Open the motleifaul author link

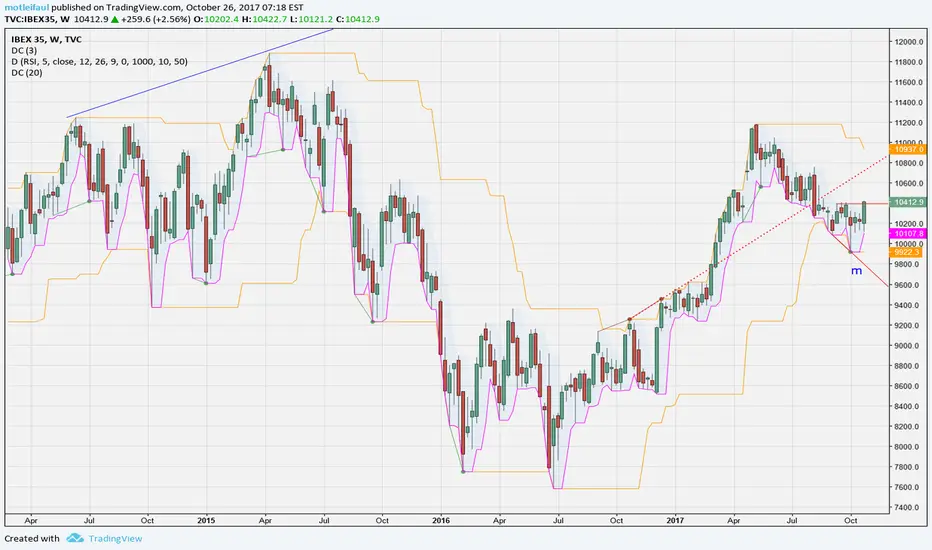[x=27, y=8]
